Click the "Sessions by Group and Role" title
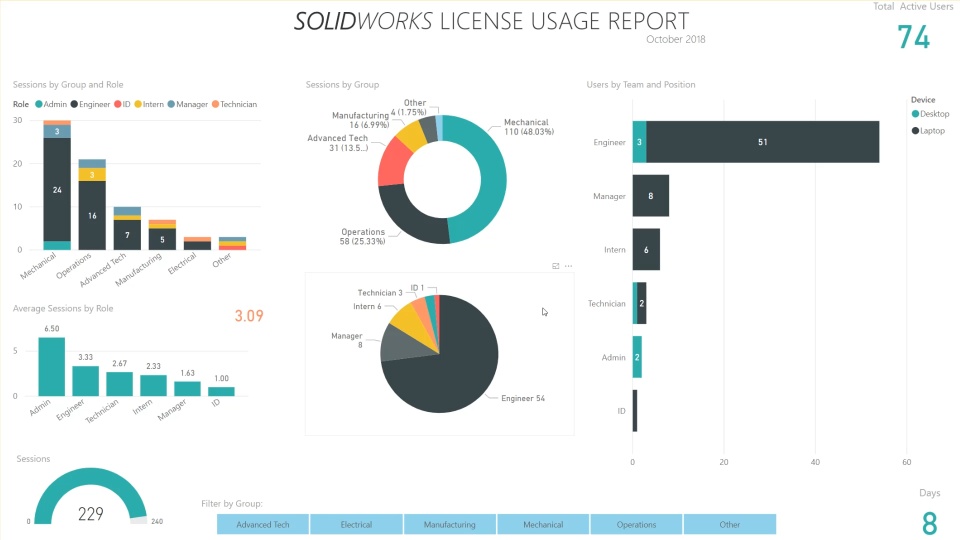Viewport: 960px width, 540px height. pos(68,84)
